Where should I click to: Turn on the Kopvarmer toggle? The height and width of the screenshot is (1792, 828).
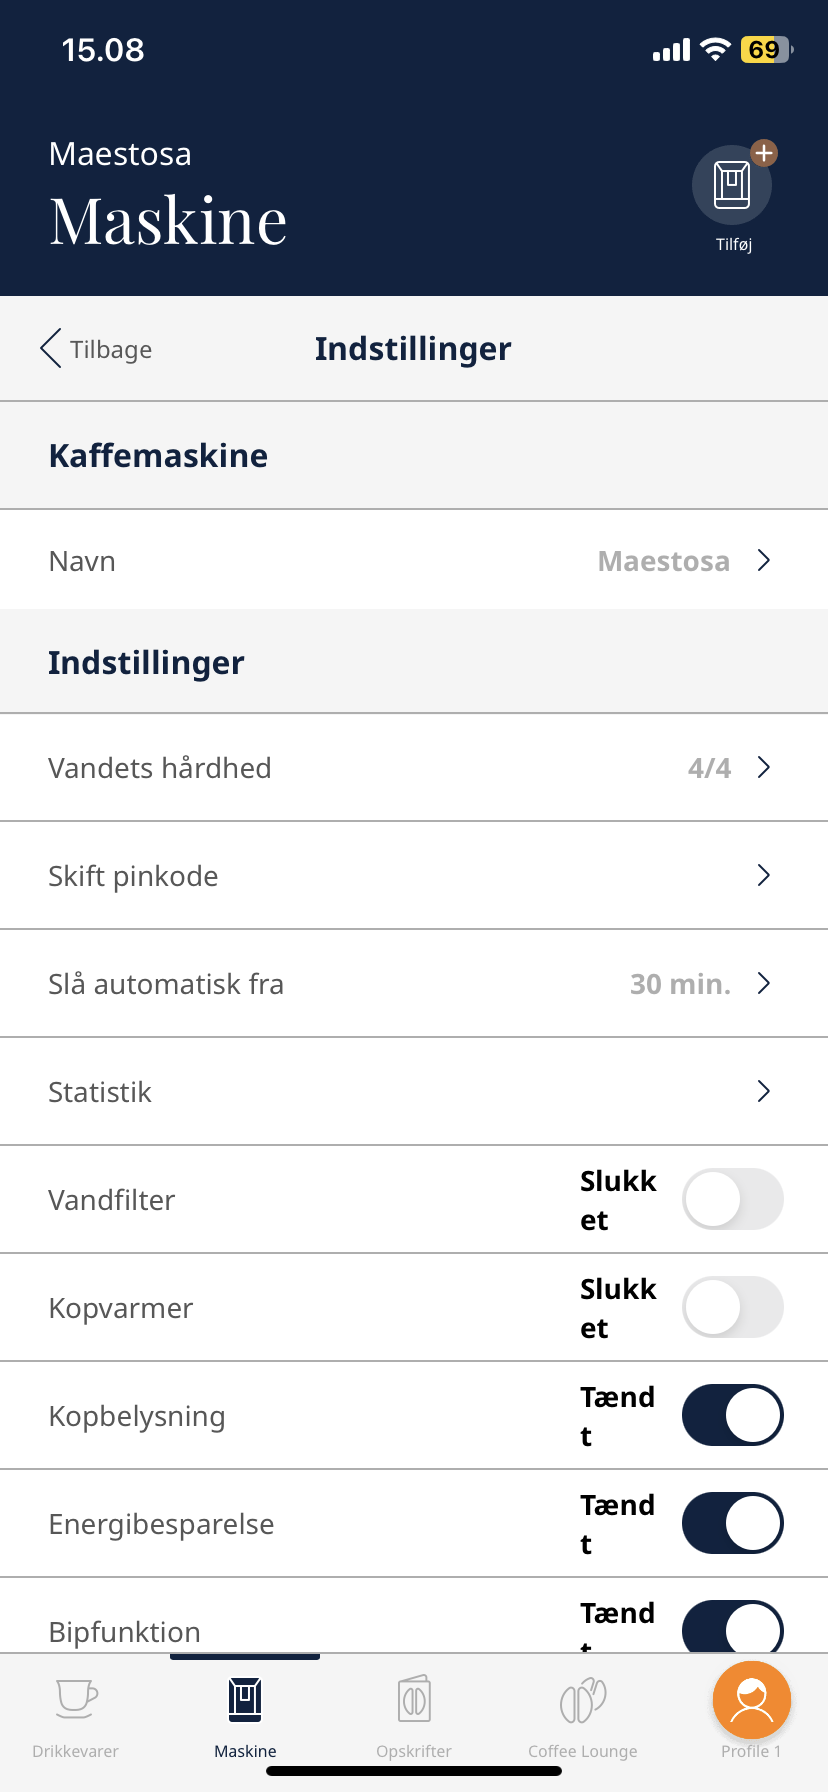pyautogui.click(x=732, y=1307)
